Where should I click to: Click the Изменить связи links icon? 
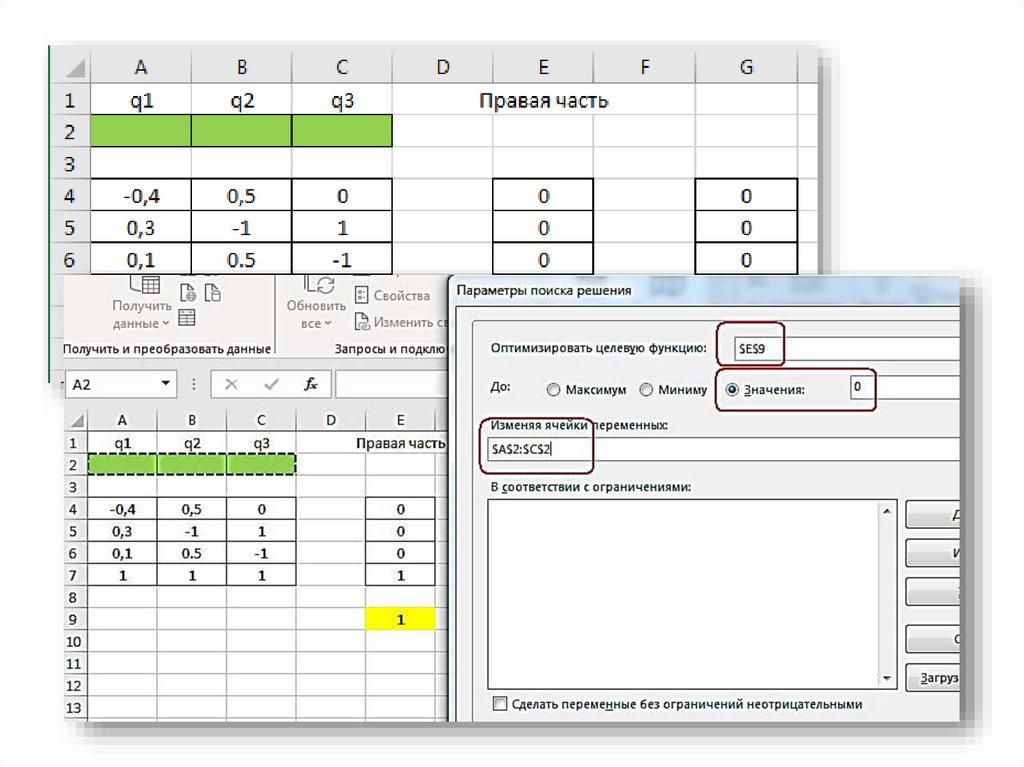coord(362,321)
